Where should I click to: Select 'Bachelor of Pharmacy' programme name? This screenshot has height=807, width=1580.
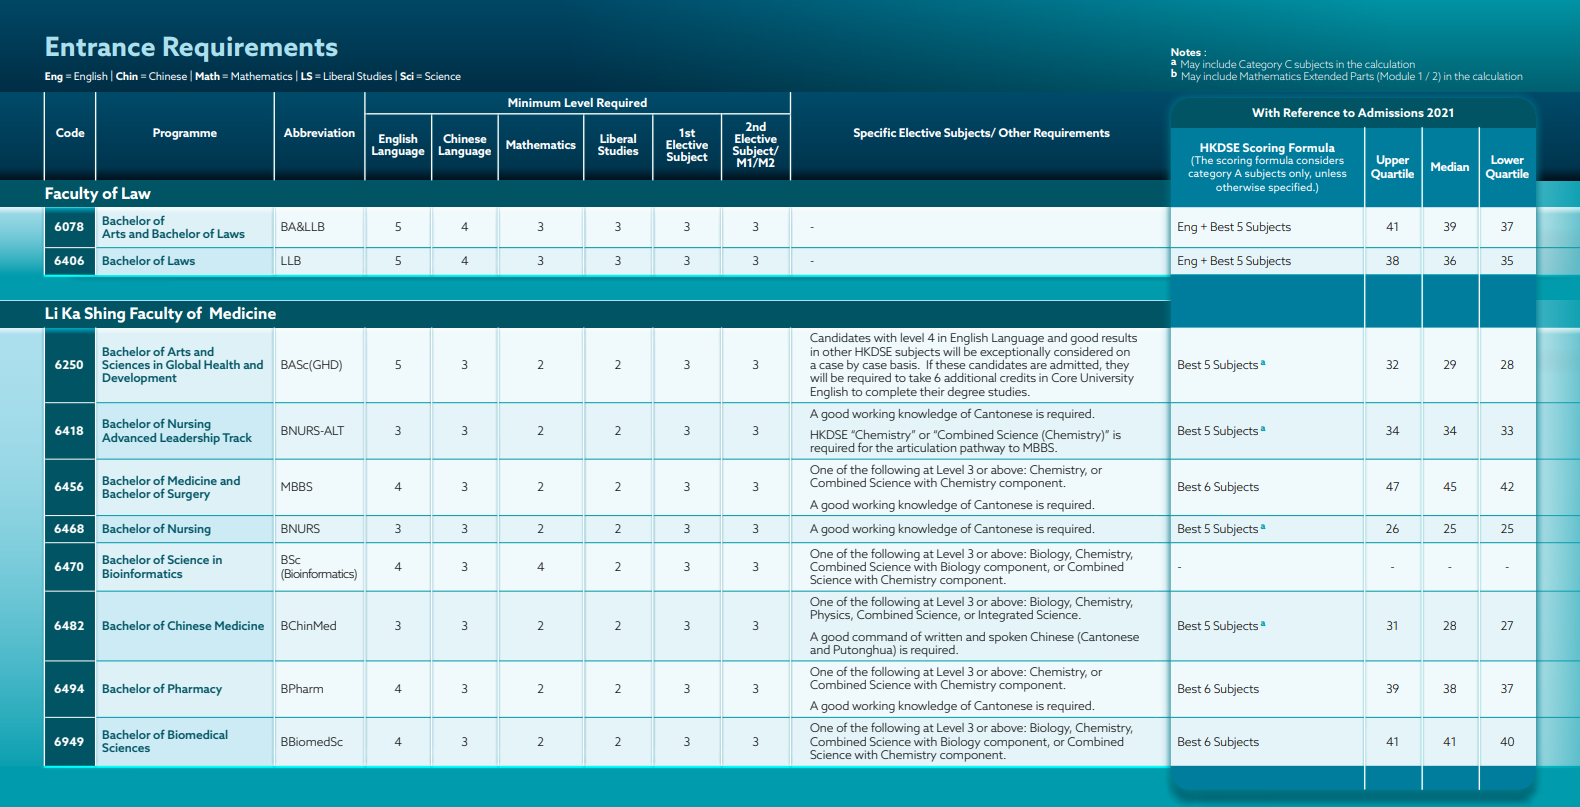(x=162, y=689)
